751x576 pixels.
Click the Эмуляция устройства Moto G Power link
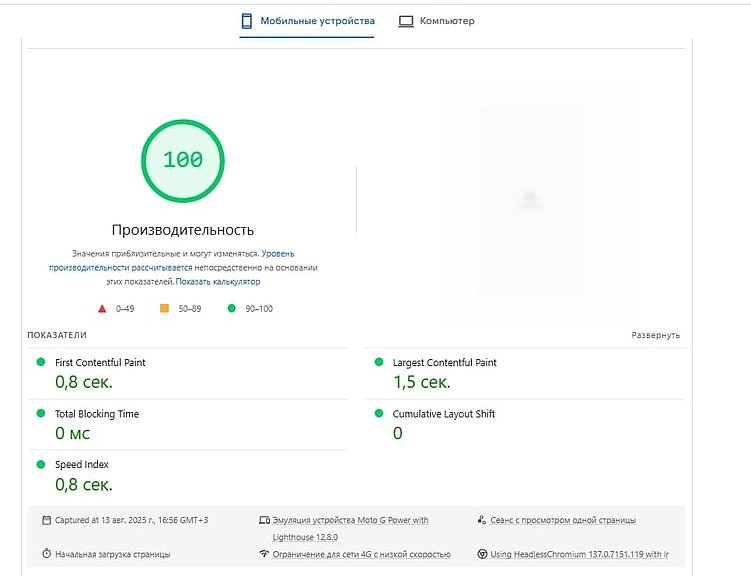click(350, 520)
